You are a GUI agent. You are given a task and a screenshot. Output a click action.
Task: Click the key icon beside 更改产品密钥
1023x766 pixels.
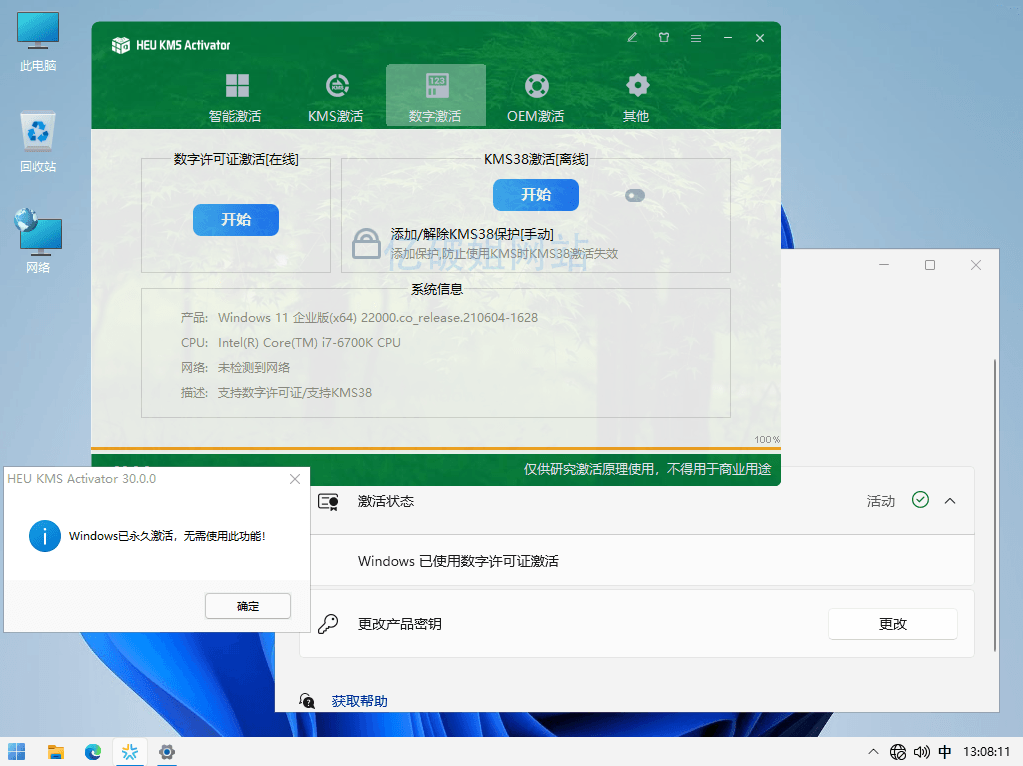coord(328,624)
